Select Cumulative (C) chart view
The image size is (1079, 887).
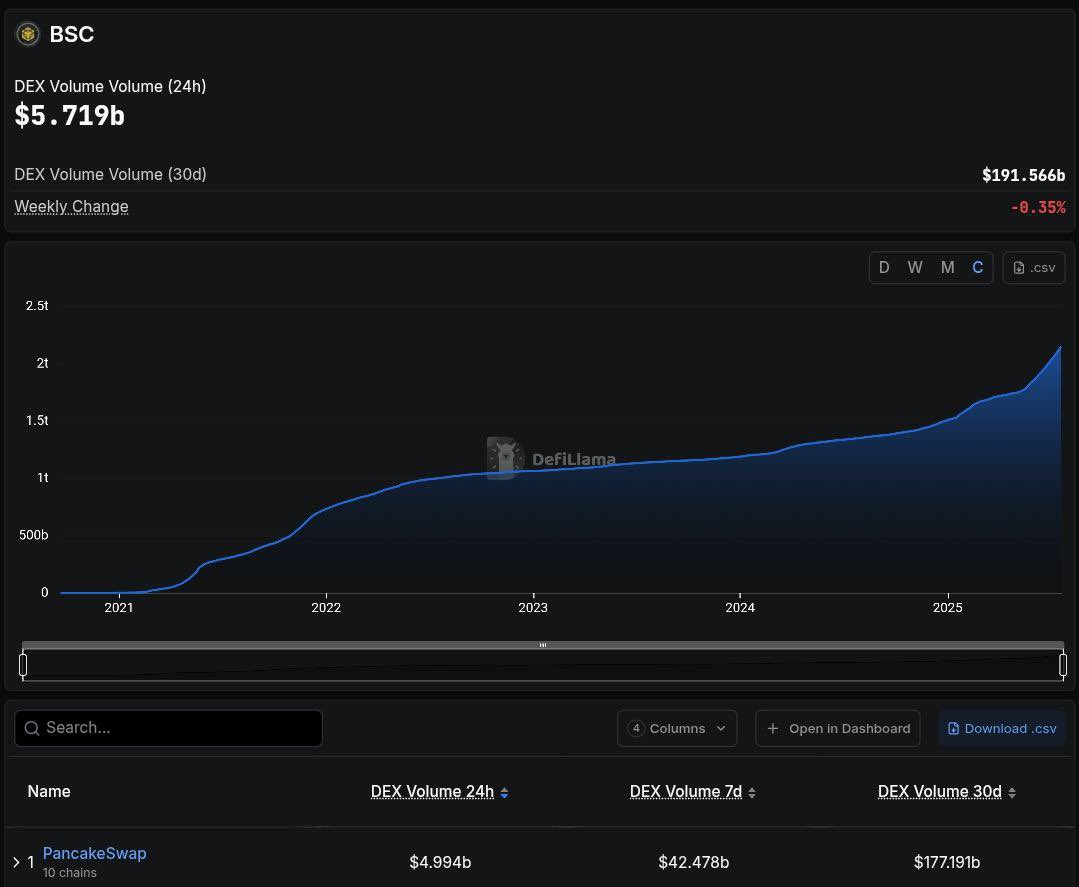pos(977,268)
